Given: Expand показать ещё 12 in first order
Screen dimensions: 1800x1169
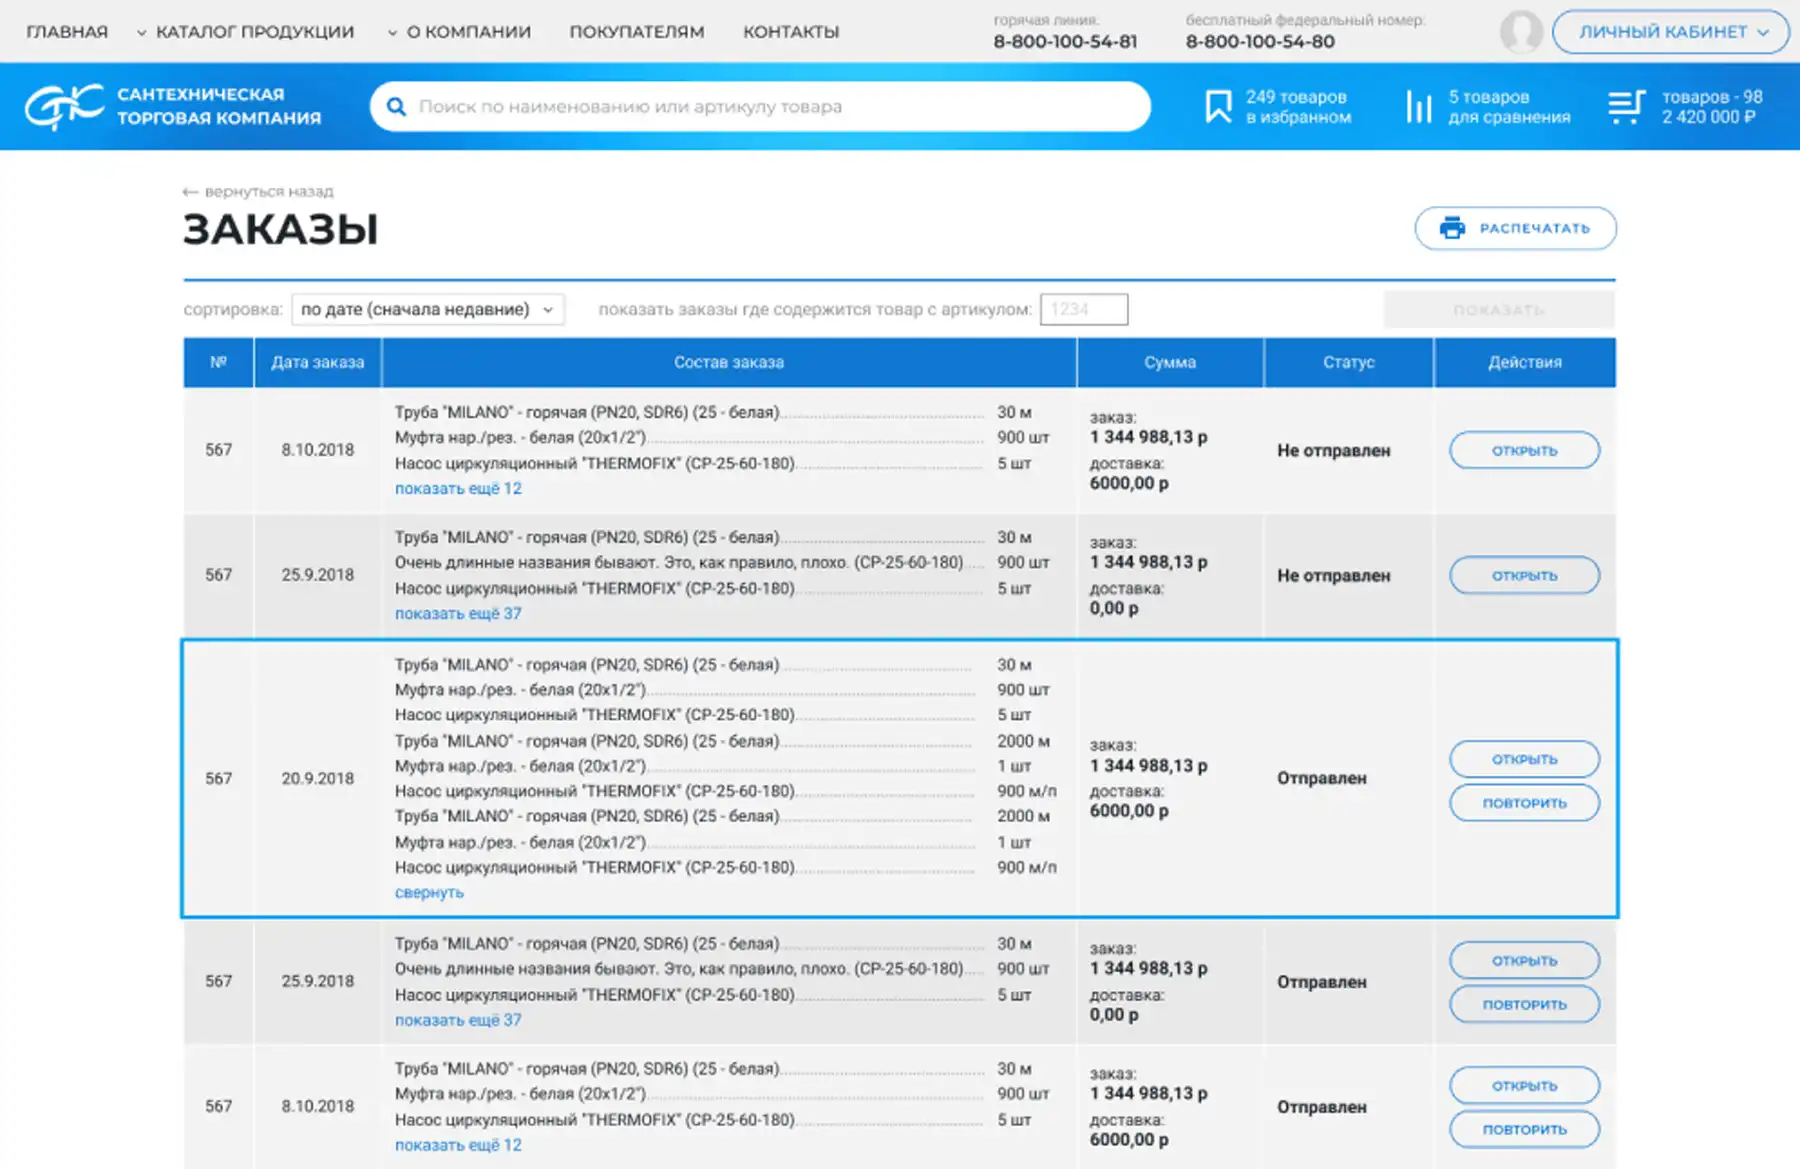Looking at the screenshot, I should [458, 489].
